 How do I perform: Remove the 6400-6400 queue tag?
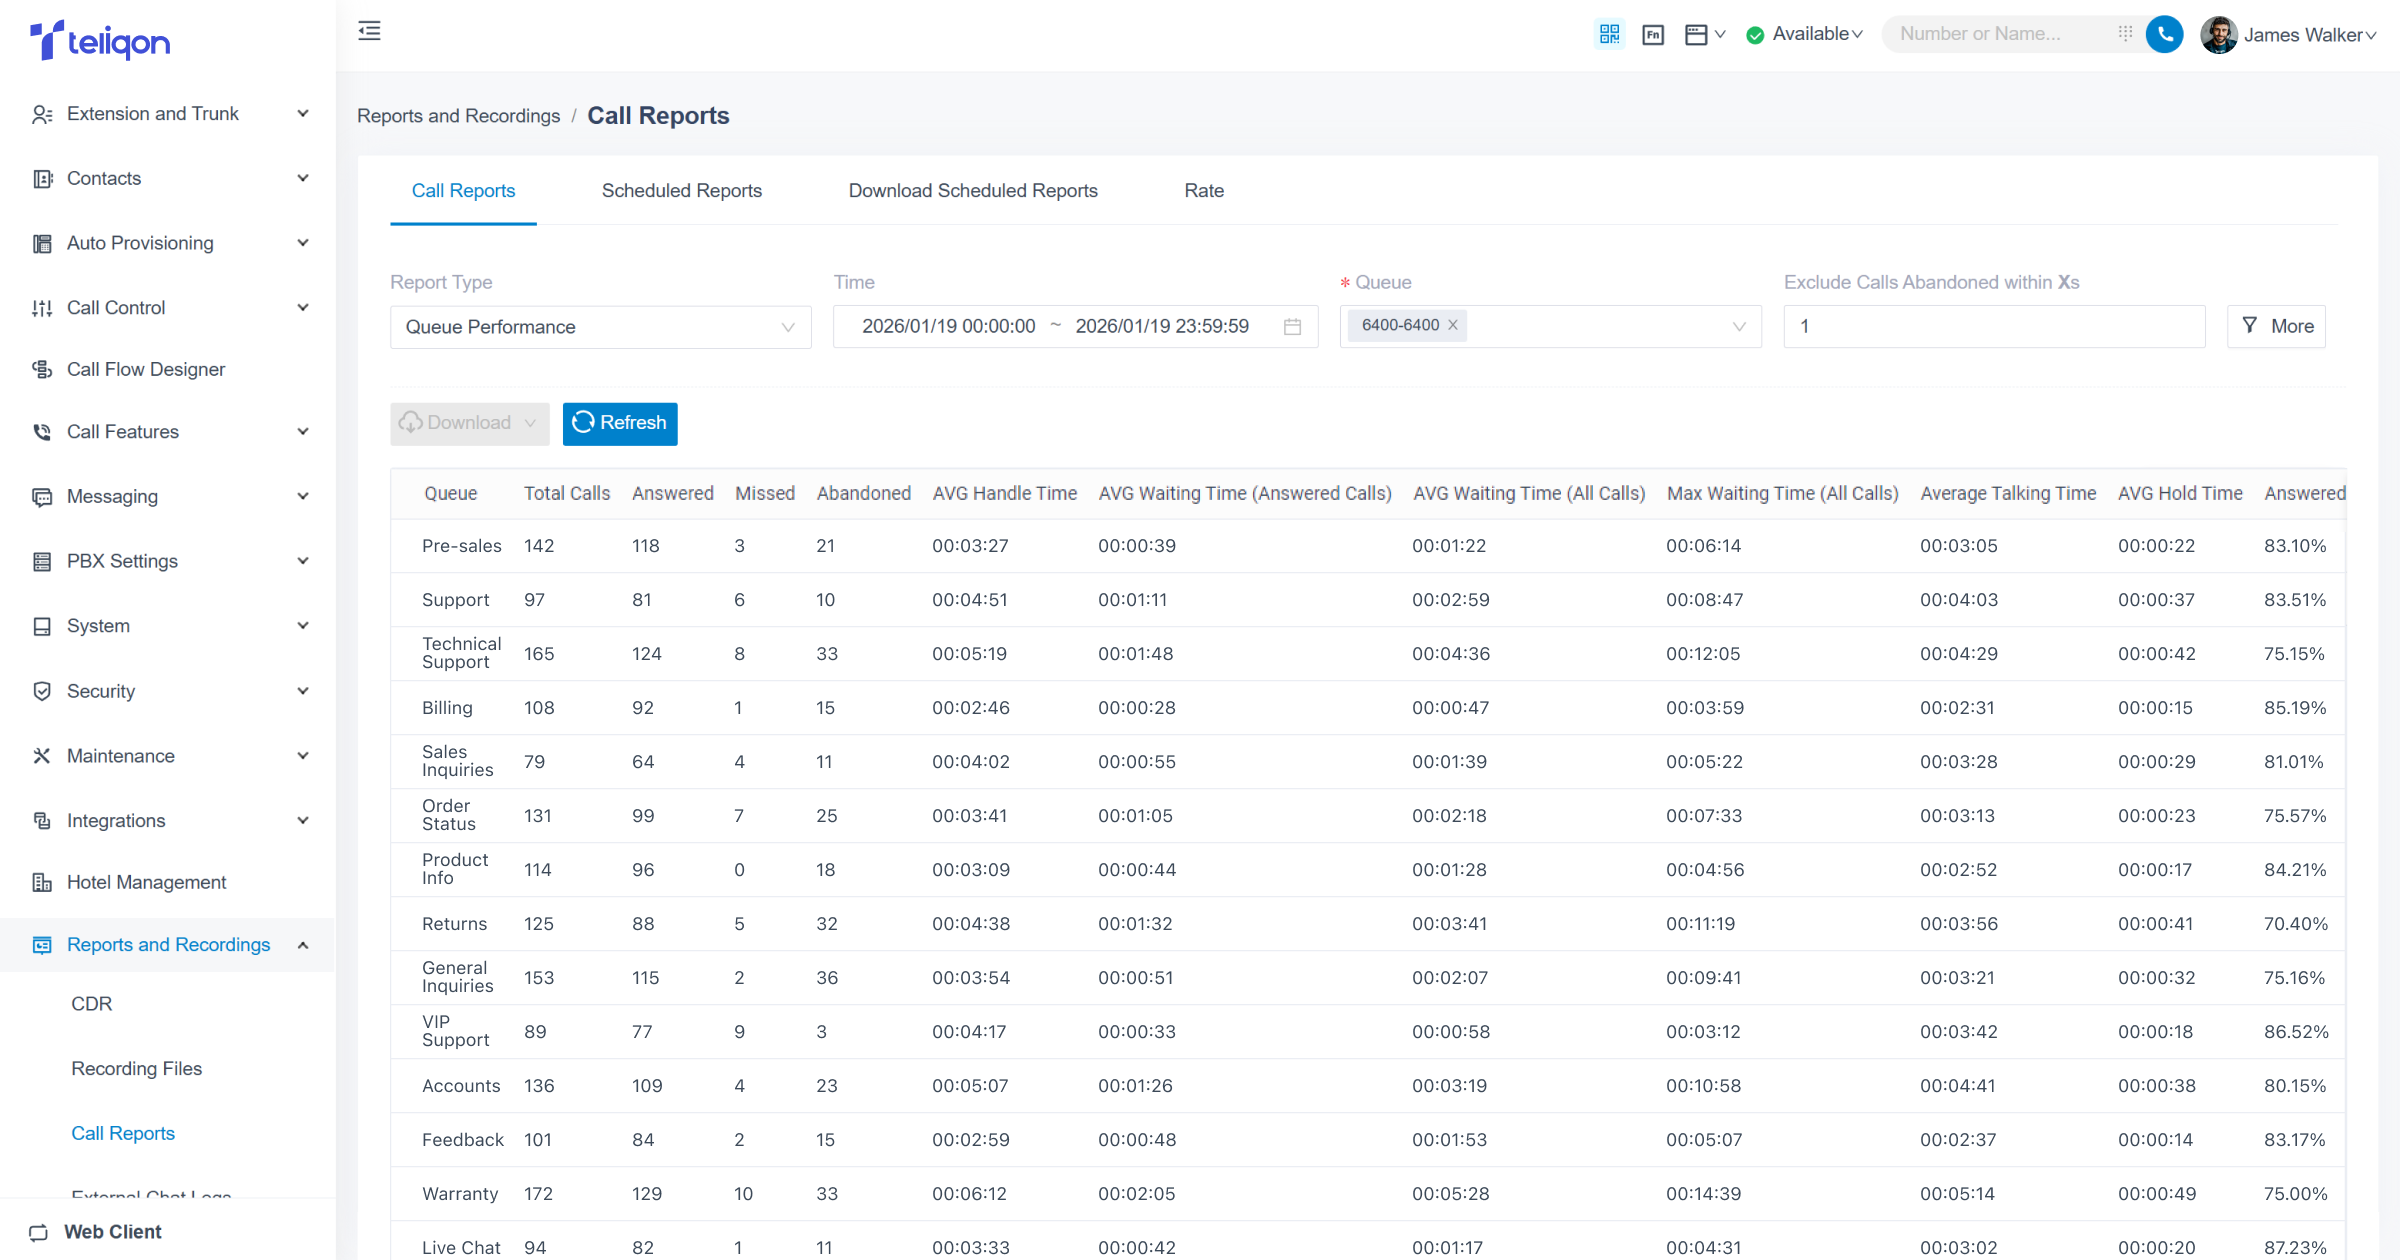[1453, 325]
